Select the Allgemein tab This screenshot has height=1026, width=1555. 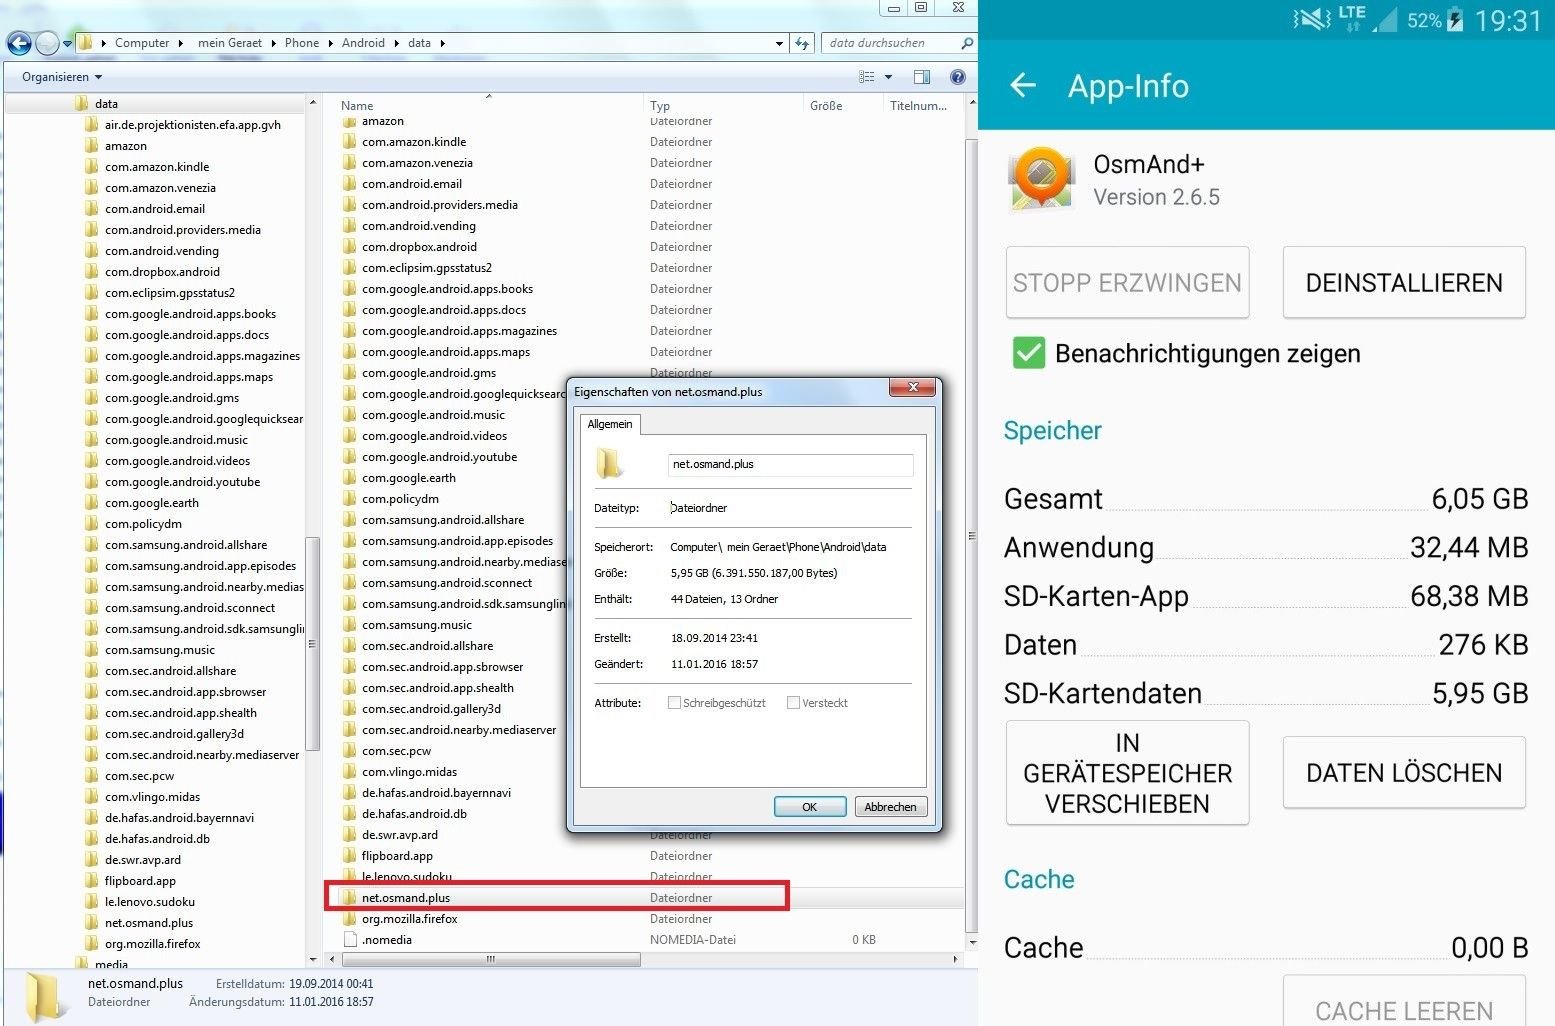610,424
